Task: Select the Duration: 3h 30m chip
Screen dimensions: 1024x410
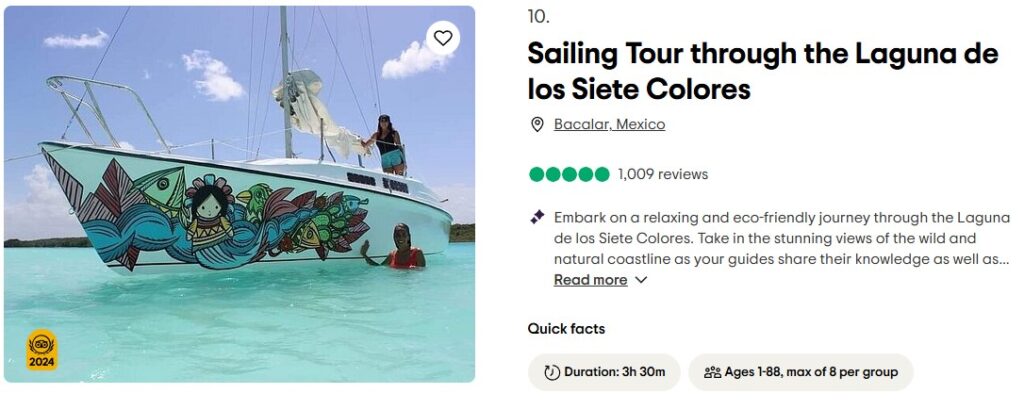Action: pos(604,372)
